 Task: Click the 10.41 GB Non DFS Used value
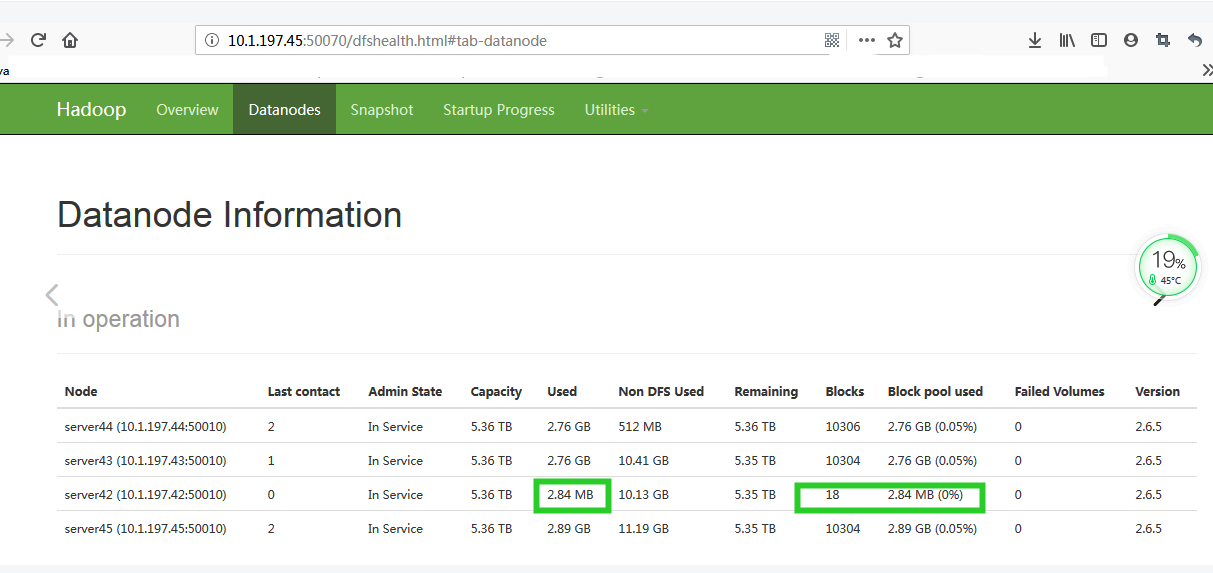644,460
